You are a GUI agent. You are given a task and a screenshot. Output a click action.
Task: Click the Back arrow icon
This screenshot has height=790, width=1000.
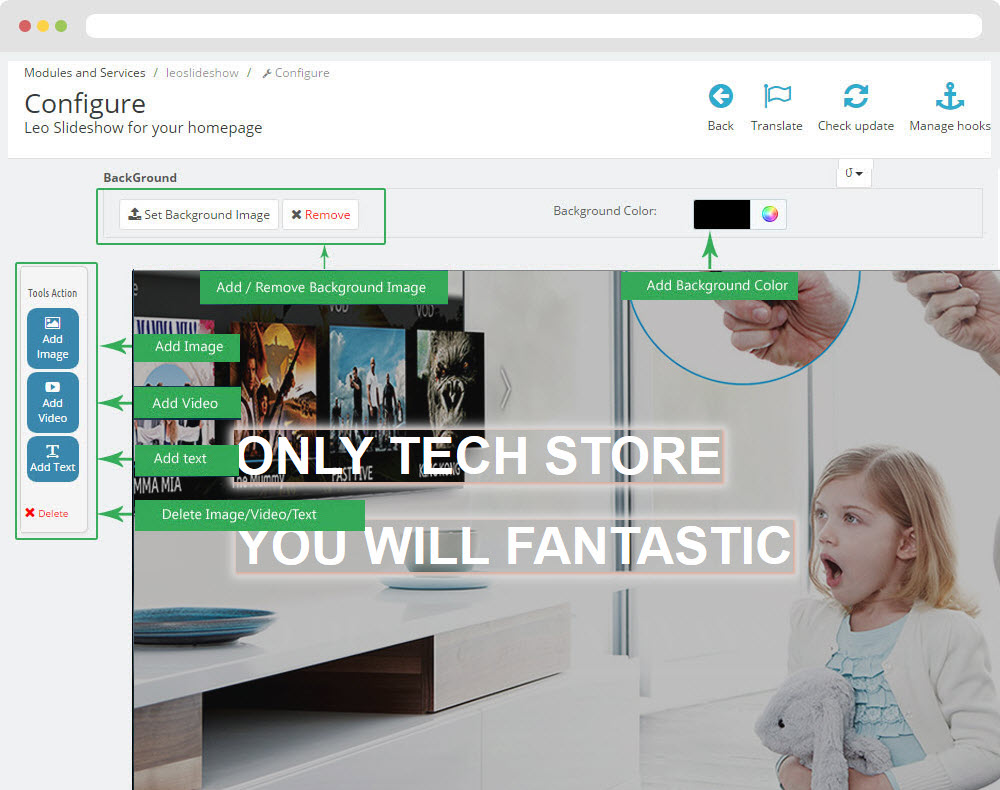tap(721, 97)
